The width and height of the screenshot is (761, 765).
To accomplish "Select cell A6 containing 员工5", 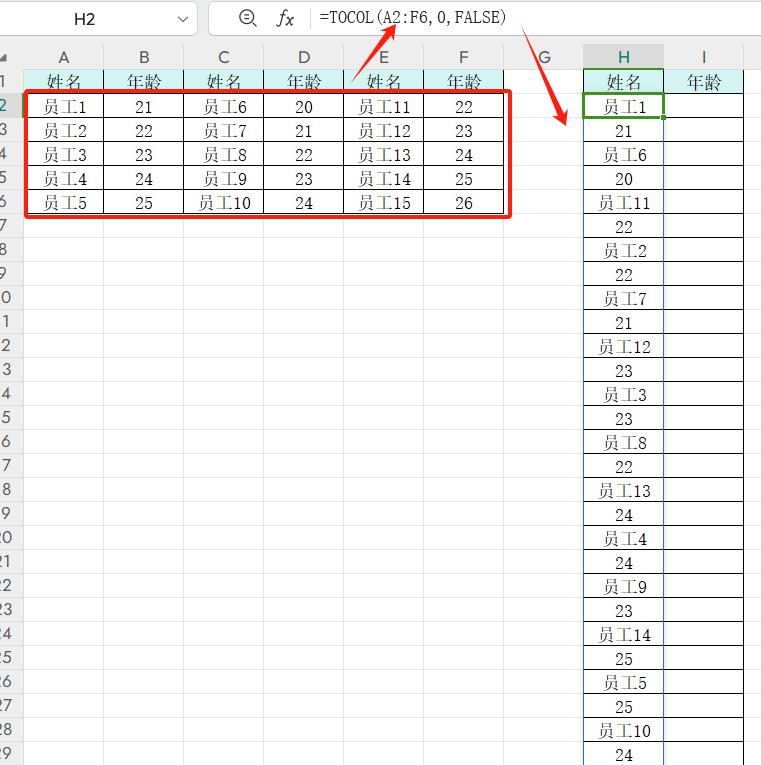I will click(x=63, y=201).
